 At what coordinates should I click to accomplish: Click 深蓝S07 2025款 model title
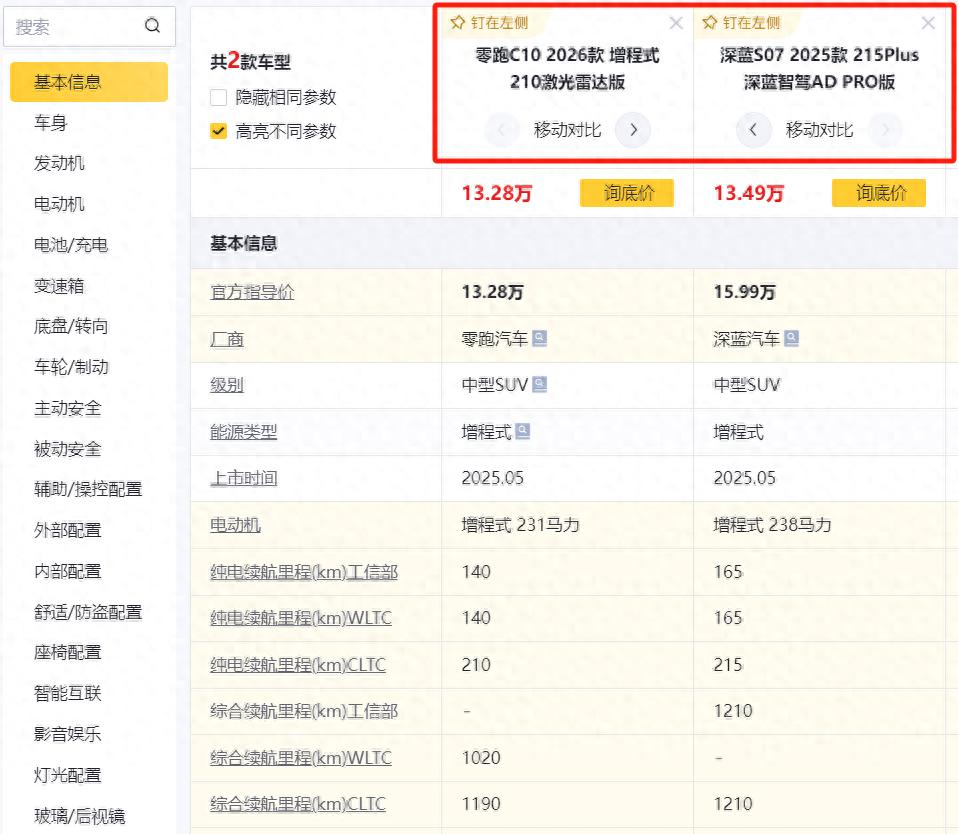[819, 68]
